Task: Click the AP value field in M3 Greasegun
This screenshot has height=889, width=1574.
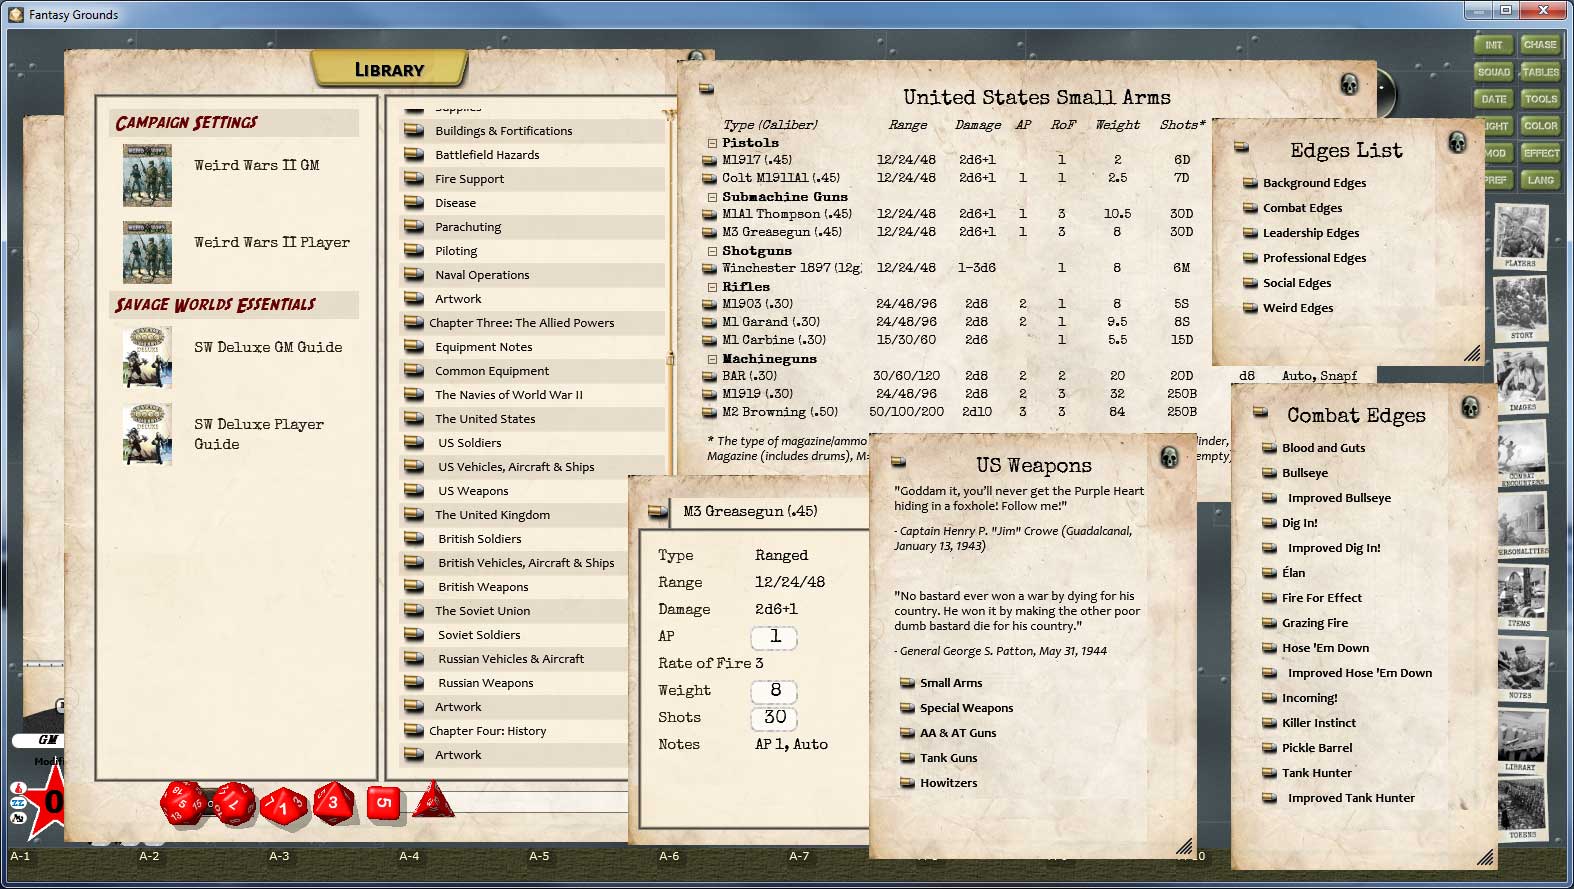Action: (774, 637)
